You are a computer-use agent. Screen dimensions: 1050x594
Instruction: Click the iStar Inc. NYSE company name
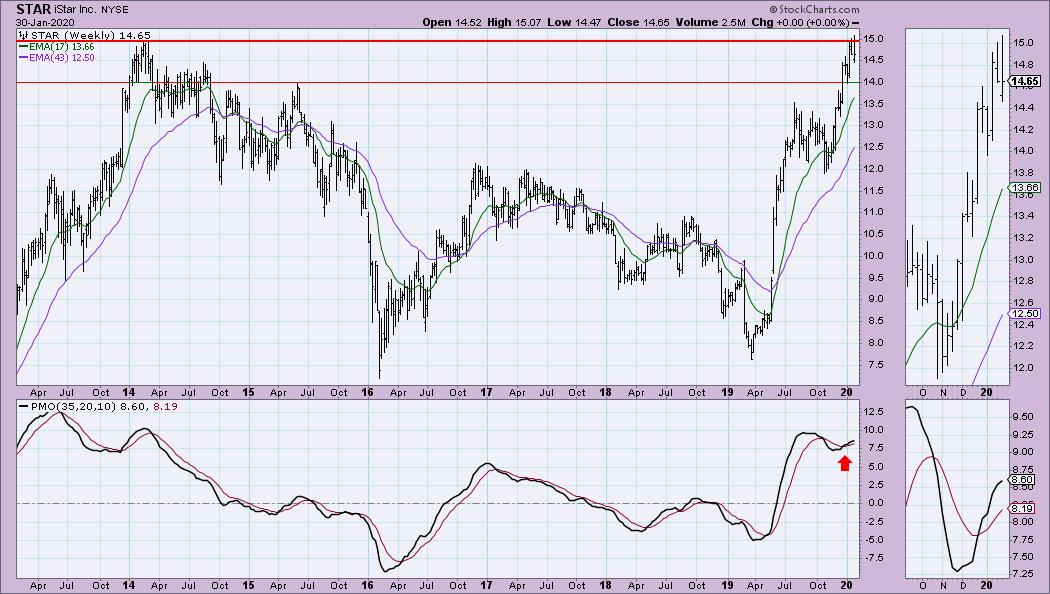tap(92, 10)
